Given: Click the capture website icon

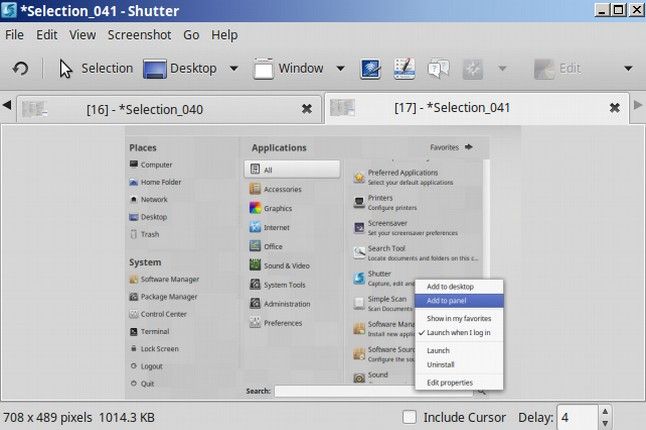Looking at the screenshot, I should pos(370,69).
